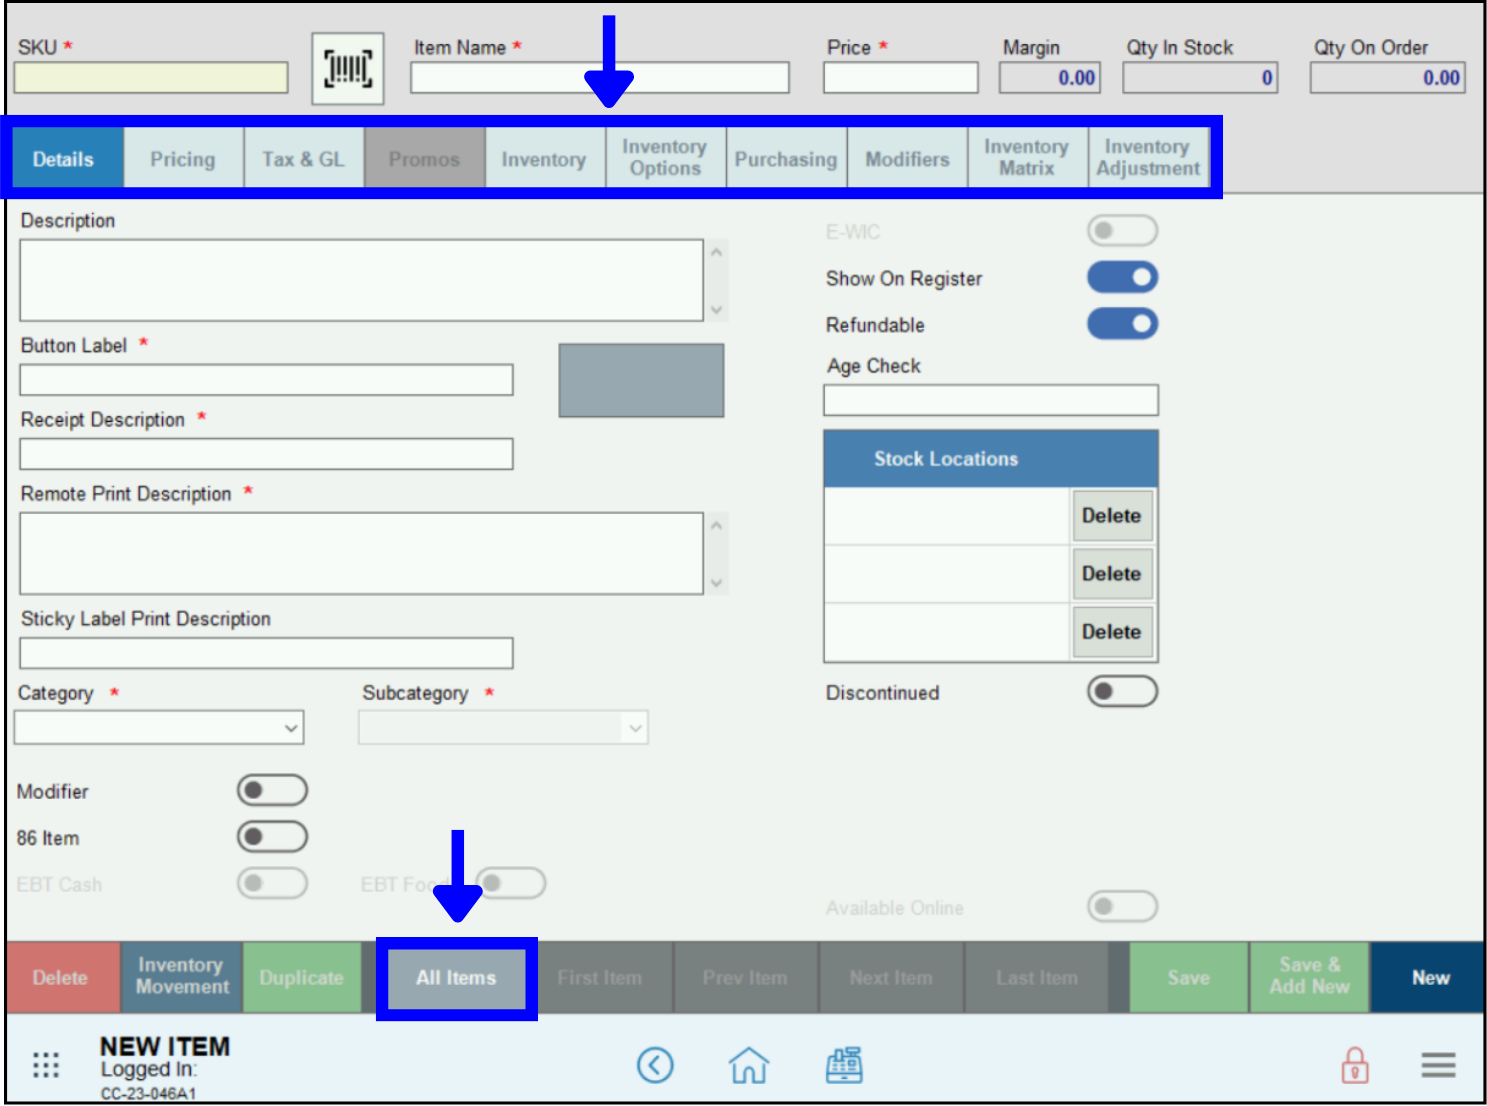Open the Modifiers tab
This screenshot has height=1106, width=1487.
907,158
